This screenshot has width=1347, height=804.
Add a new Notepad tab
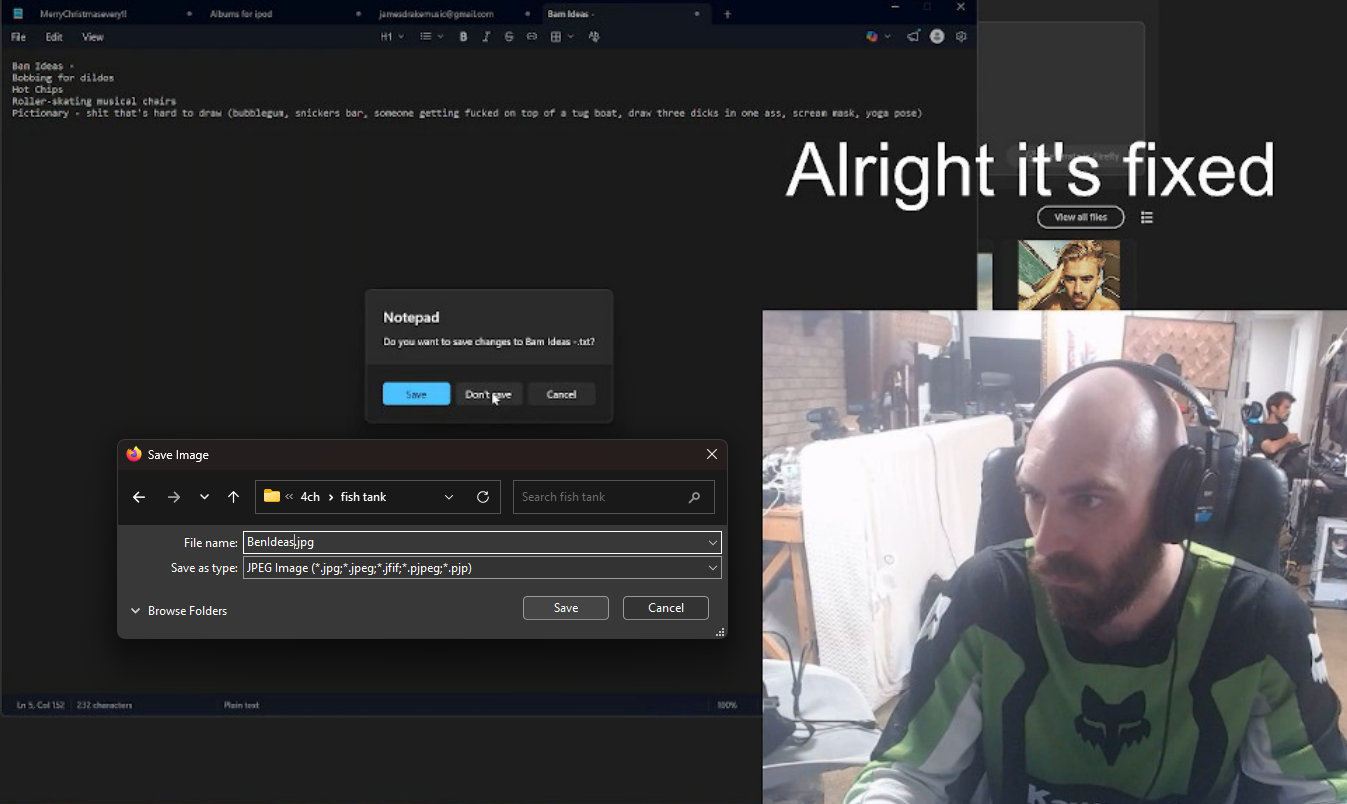pyautogui.click(x=727, y=14)
